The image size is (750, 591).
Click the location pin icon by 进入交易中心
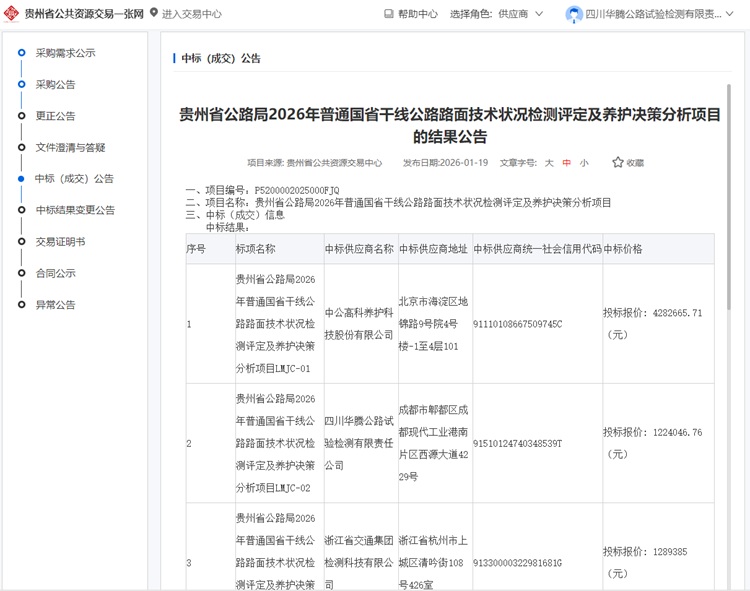pyautogui.click(x=154, y=12)
